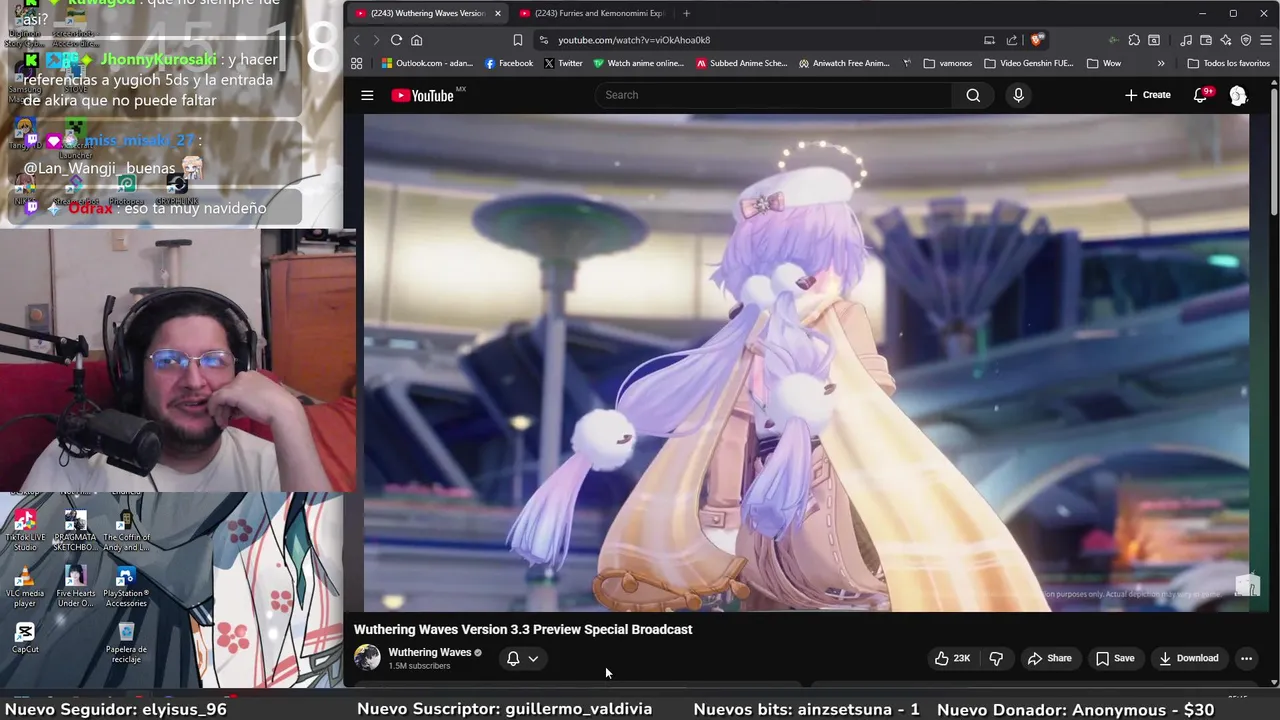Open the vamonos bookmarks folder
1280x720 pixels.
point(947,63)
